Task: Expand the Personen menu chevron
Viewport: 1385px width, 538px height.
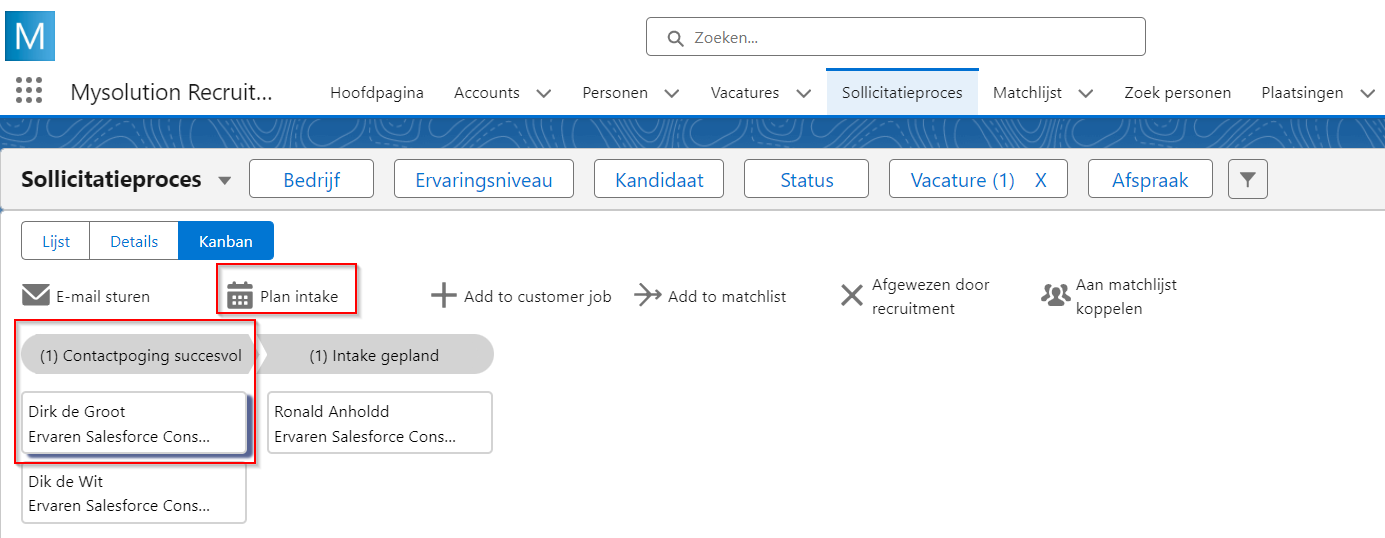Action: point(672,93)
